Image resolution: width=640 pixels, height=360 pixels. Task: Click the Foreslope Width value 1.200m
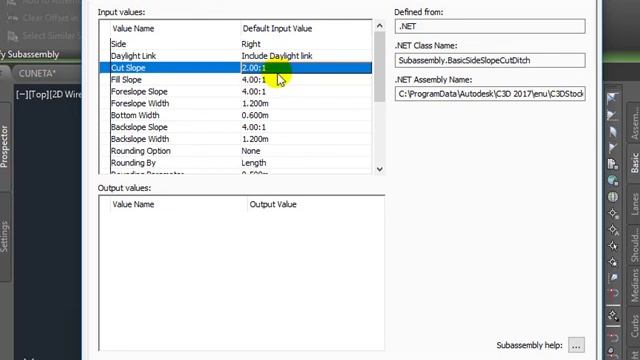[x=255, y=103]
